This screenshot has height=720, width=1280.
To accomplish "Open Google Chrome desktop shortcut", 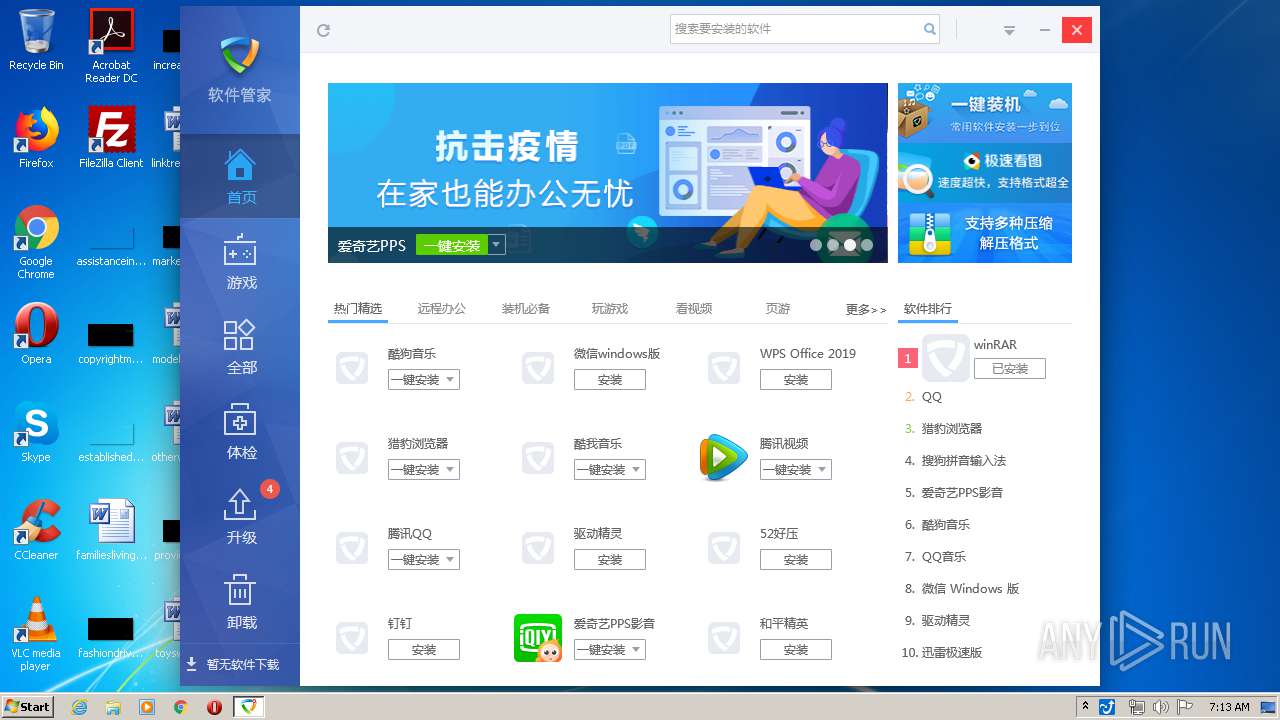I will tap(36, 242).
